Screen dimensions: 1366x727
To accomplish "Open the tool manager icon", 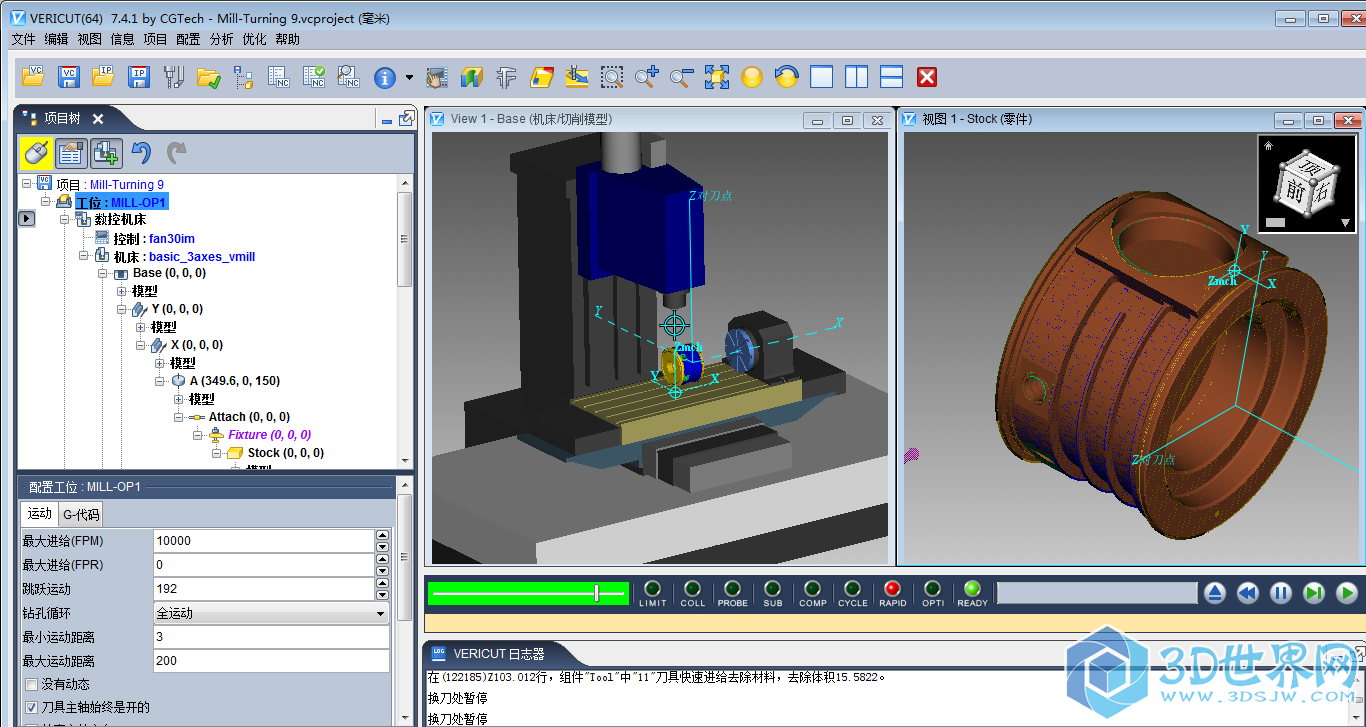I will pyautogui.click(x=174, y=76).
